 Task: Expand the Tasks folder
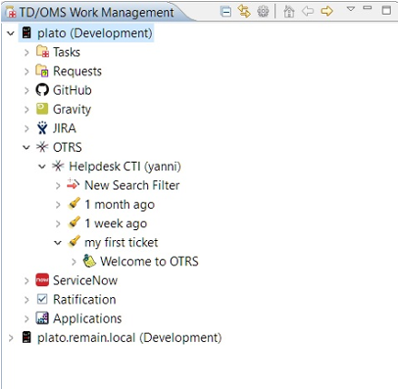click(x=27, y=52)
